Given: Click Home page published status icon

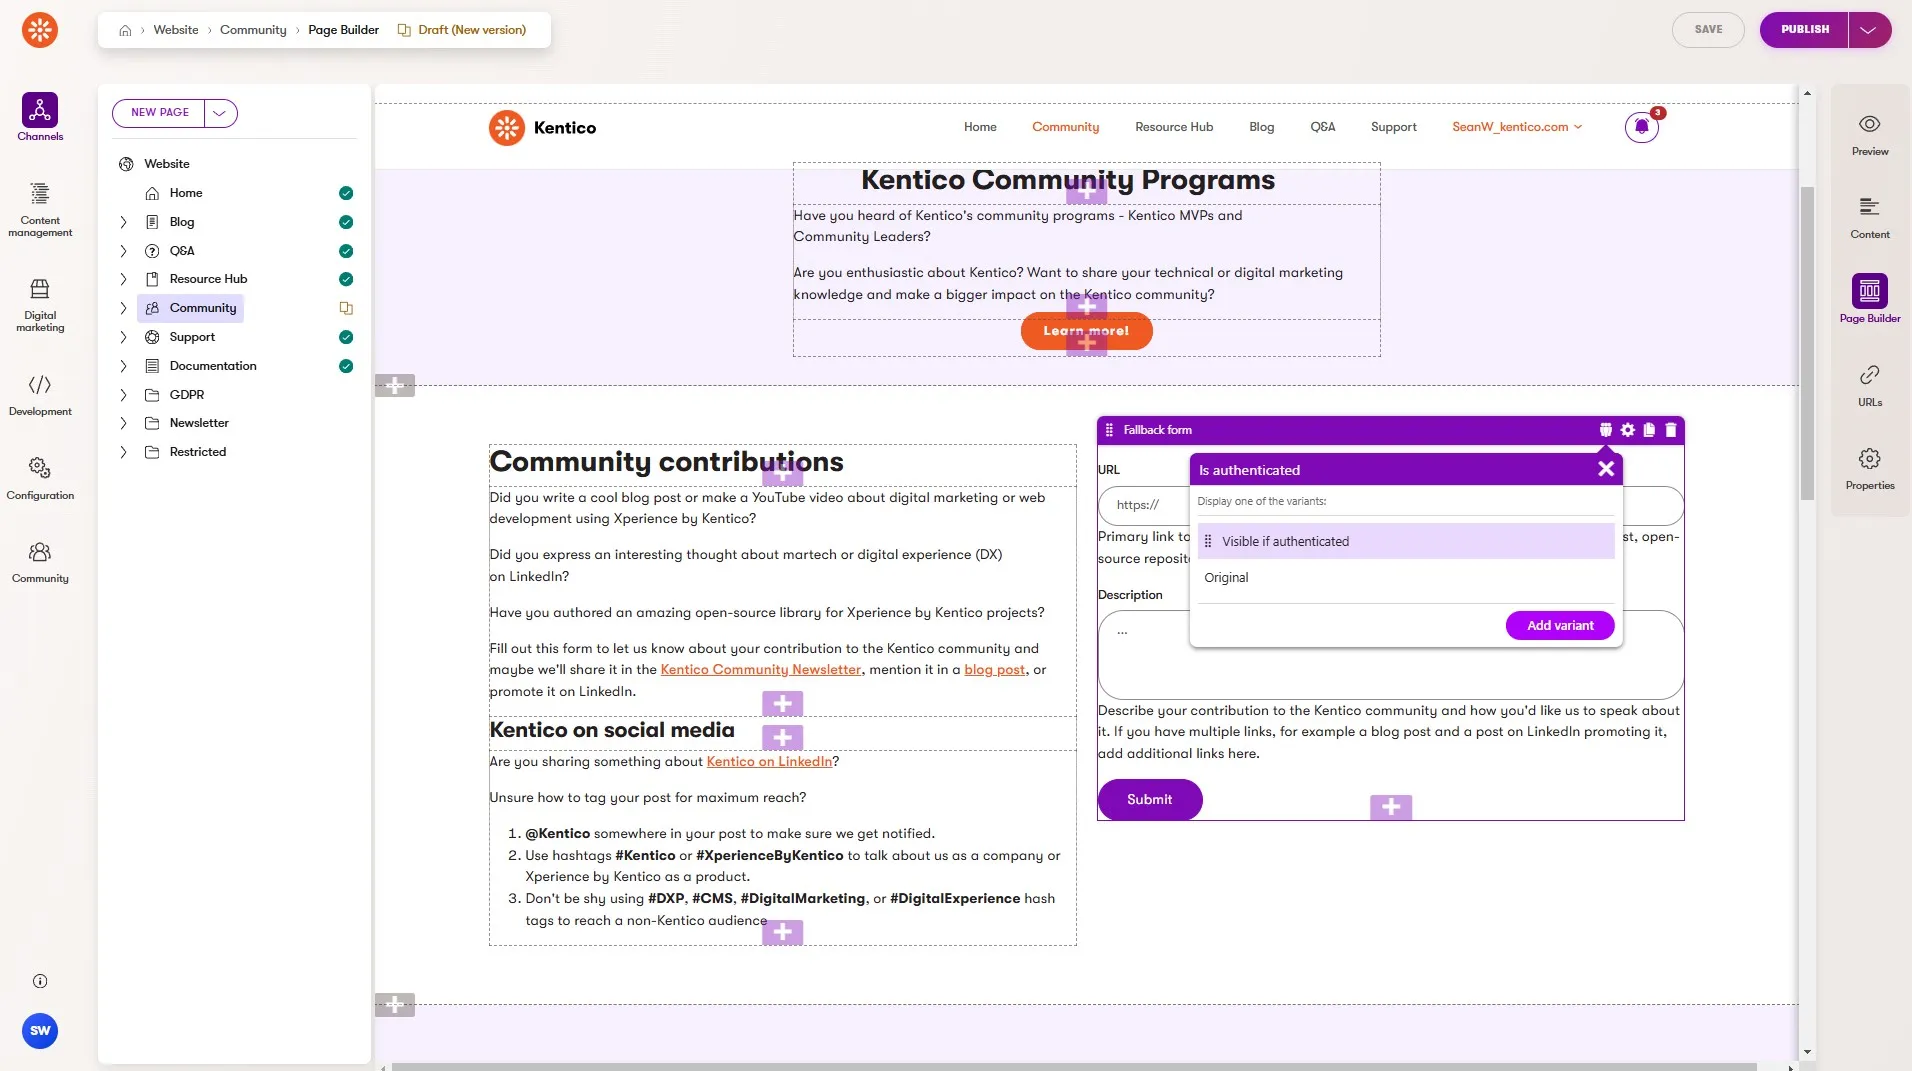Looking at the screenshot, I should [346, 193].
